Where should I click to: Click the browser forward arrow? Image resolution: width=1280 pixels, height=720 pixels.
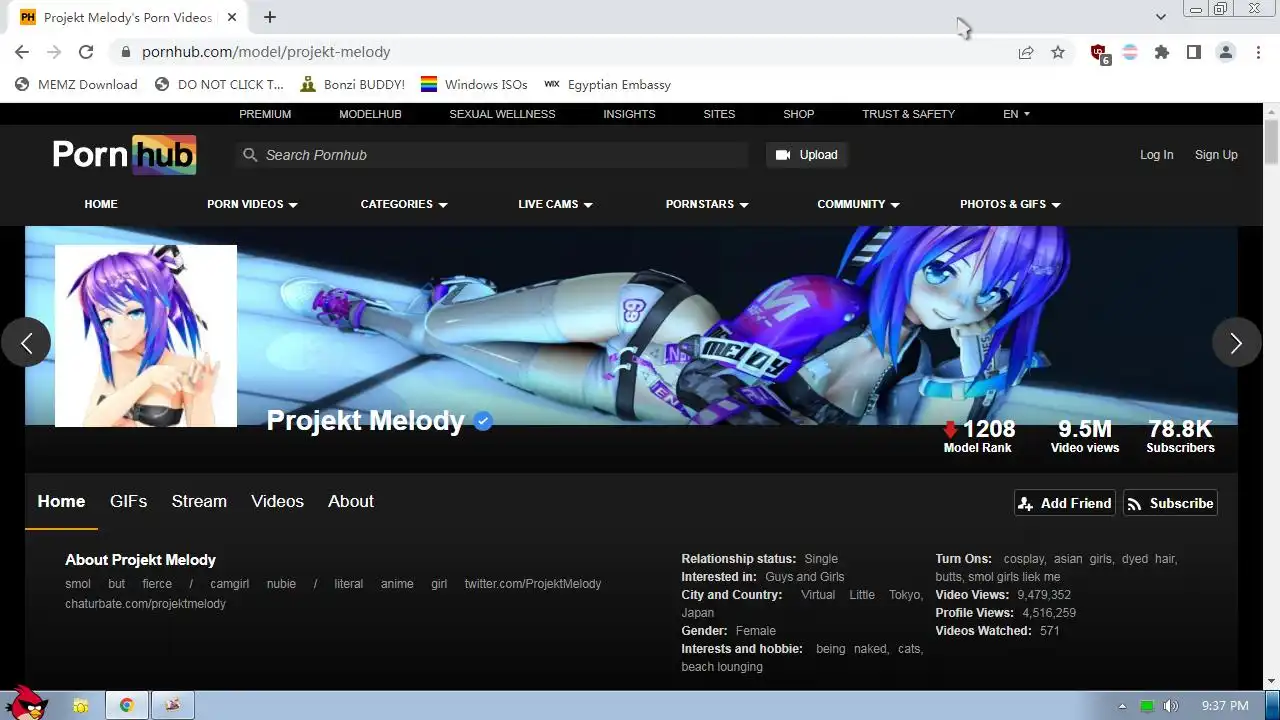coord(54,52)
